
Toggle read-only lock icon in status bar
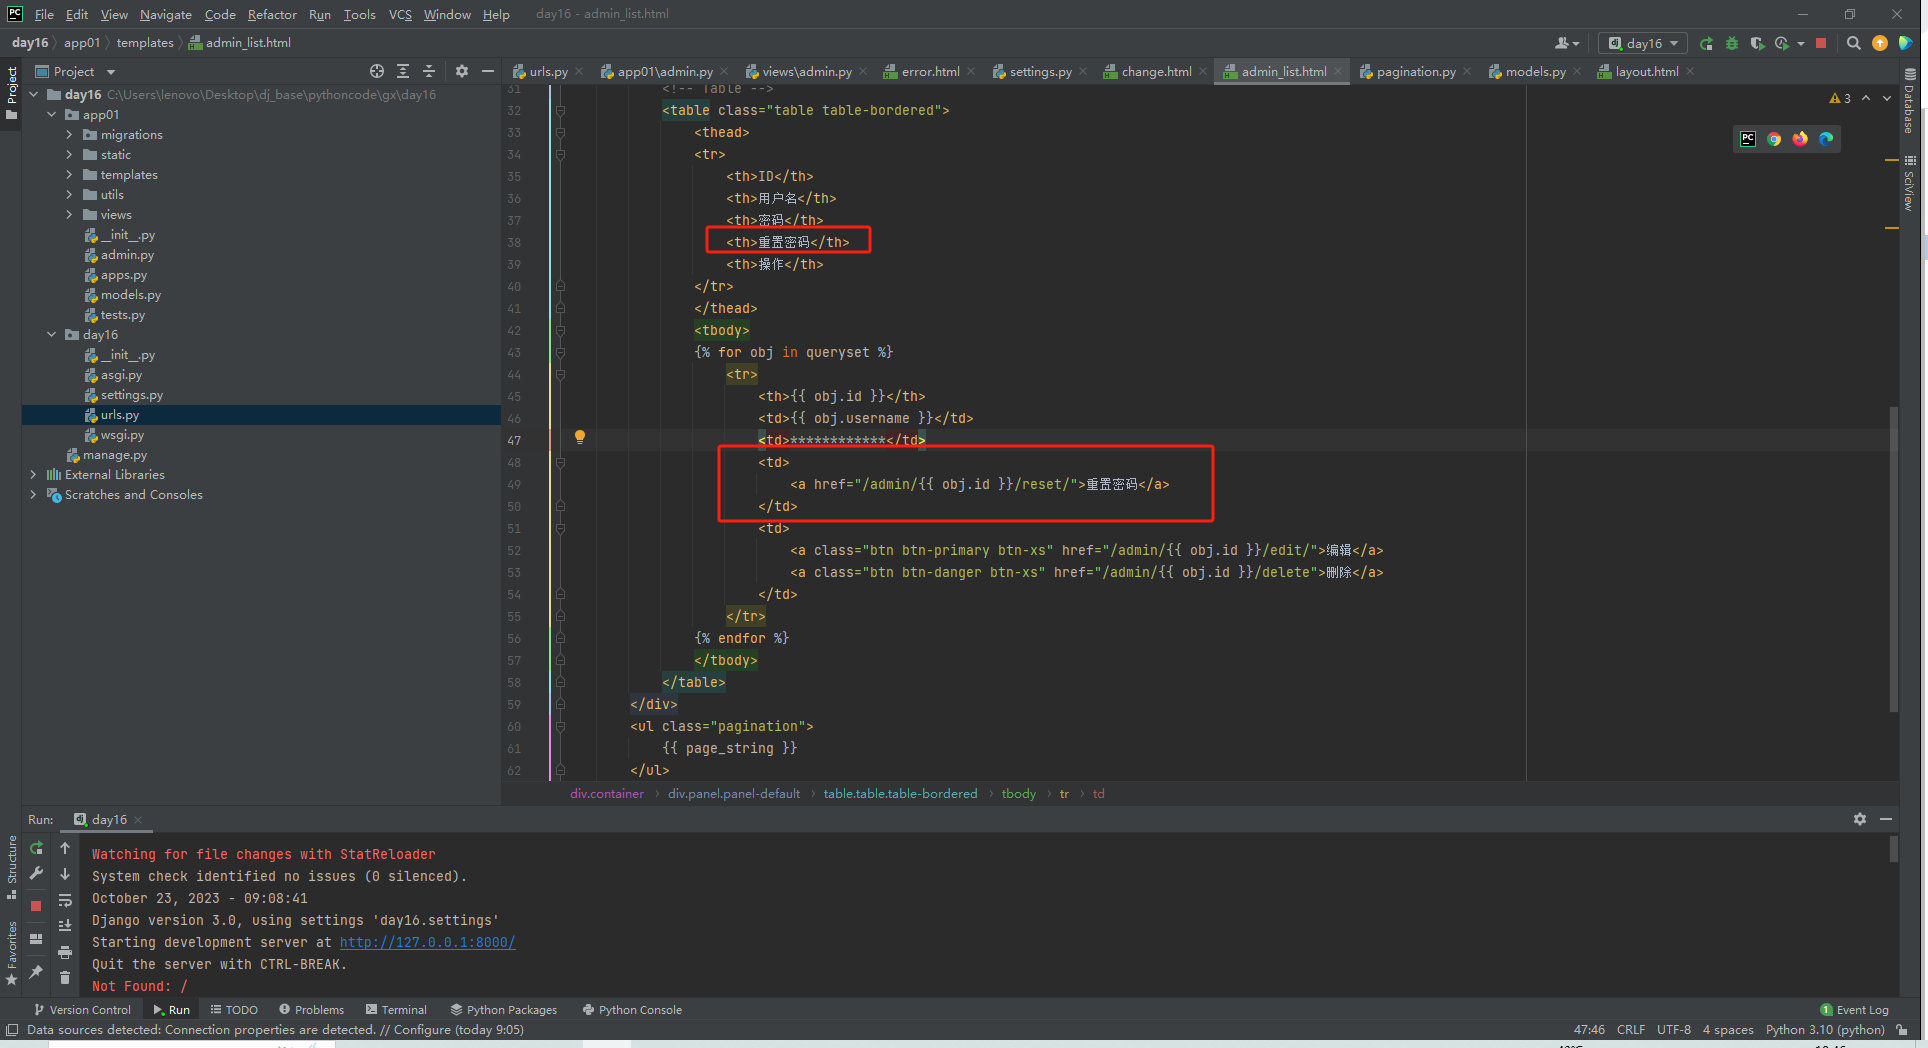[1902, 1030]
